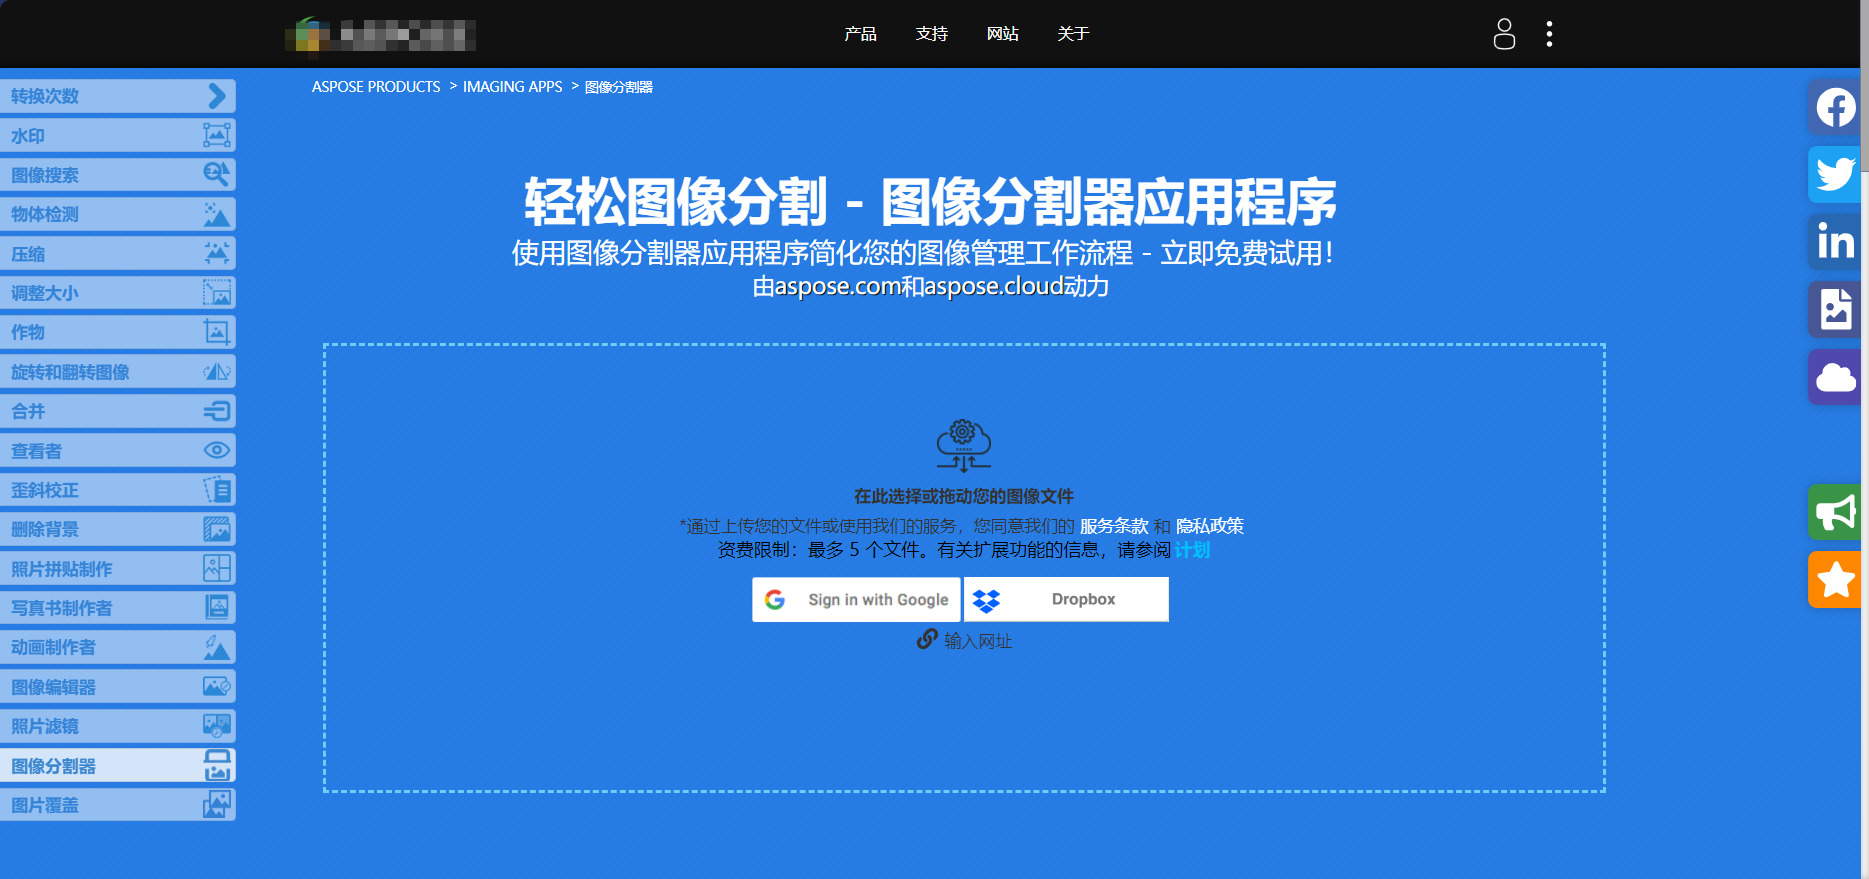Open the 计划 pricing link
1869x879 pixels.
coord(1192,550)
